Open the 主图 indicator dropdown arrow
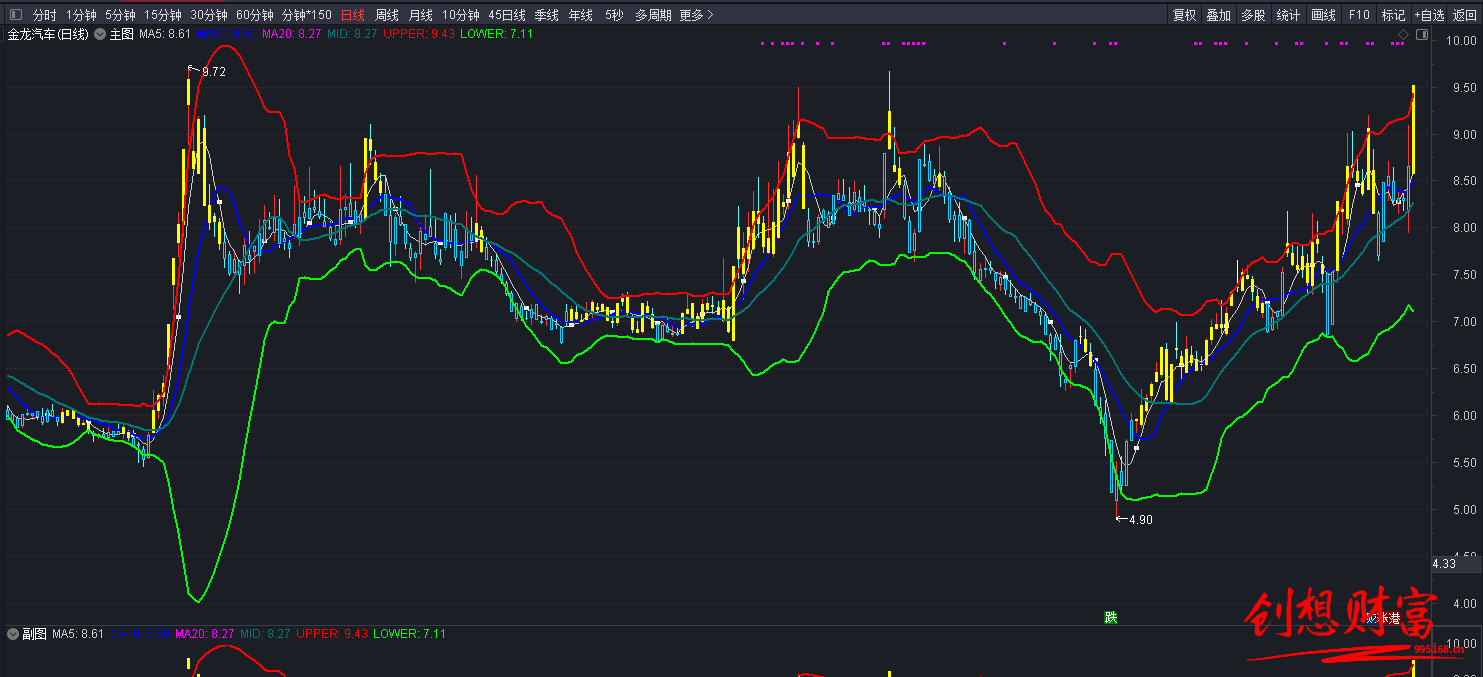This screenshot has height=677, width=1483. pyautogui.click(x=100, y=34)
